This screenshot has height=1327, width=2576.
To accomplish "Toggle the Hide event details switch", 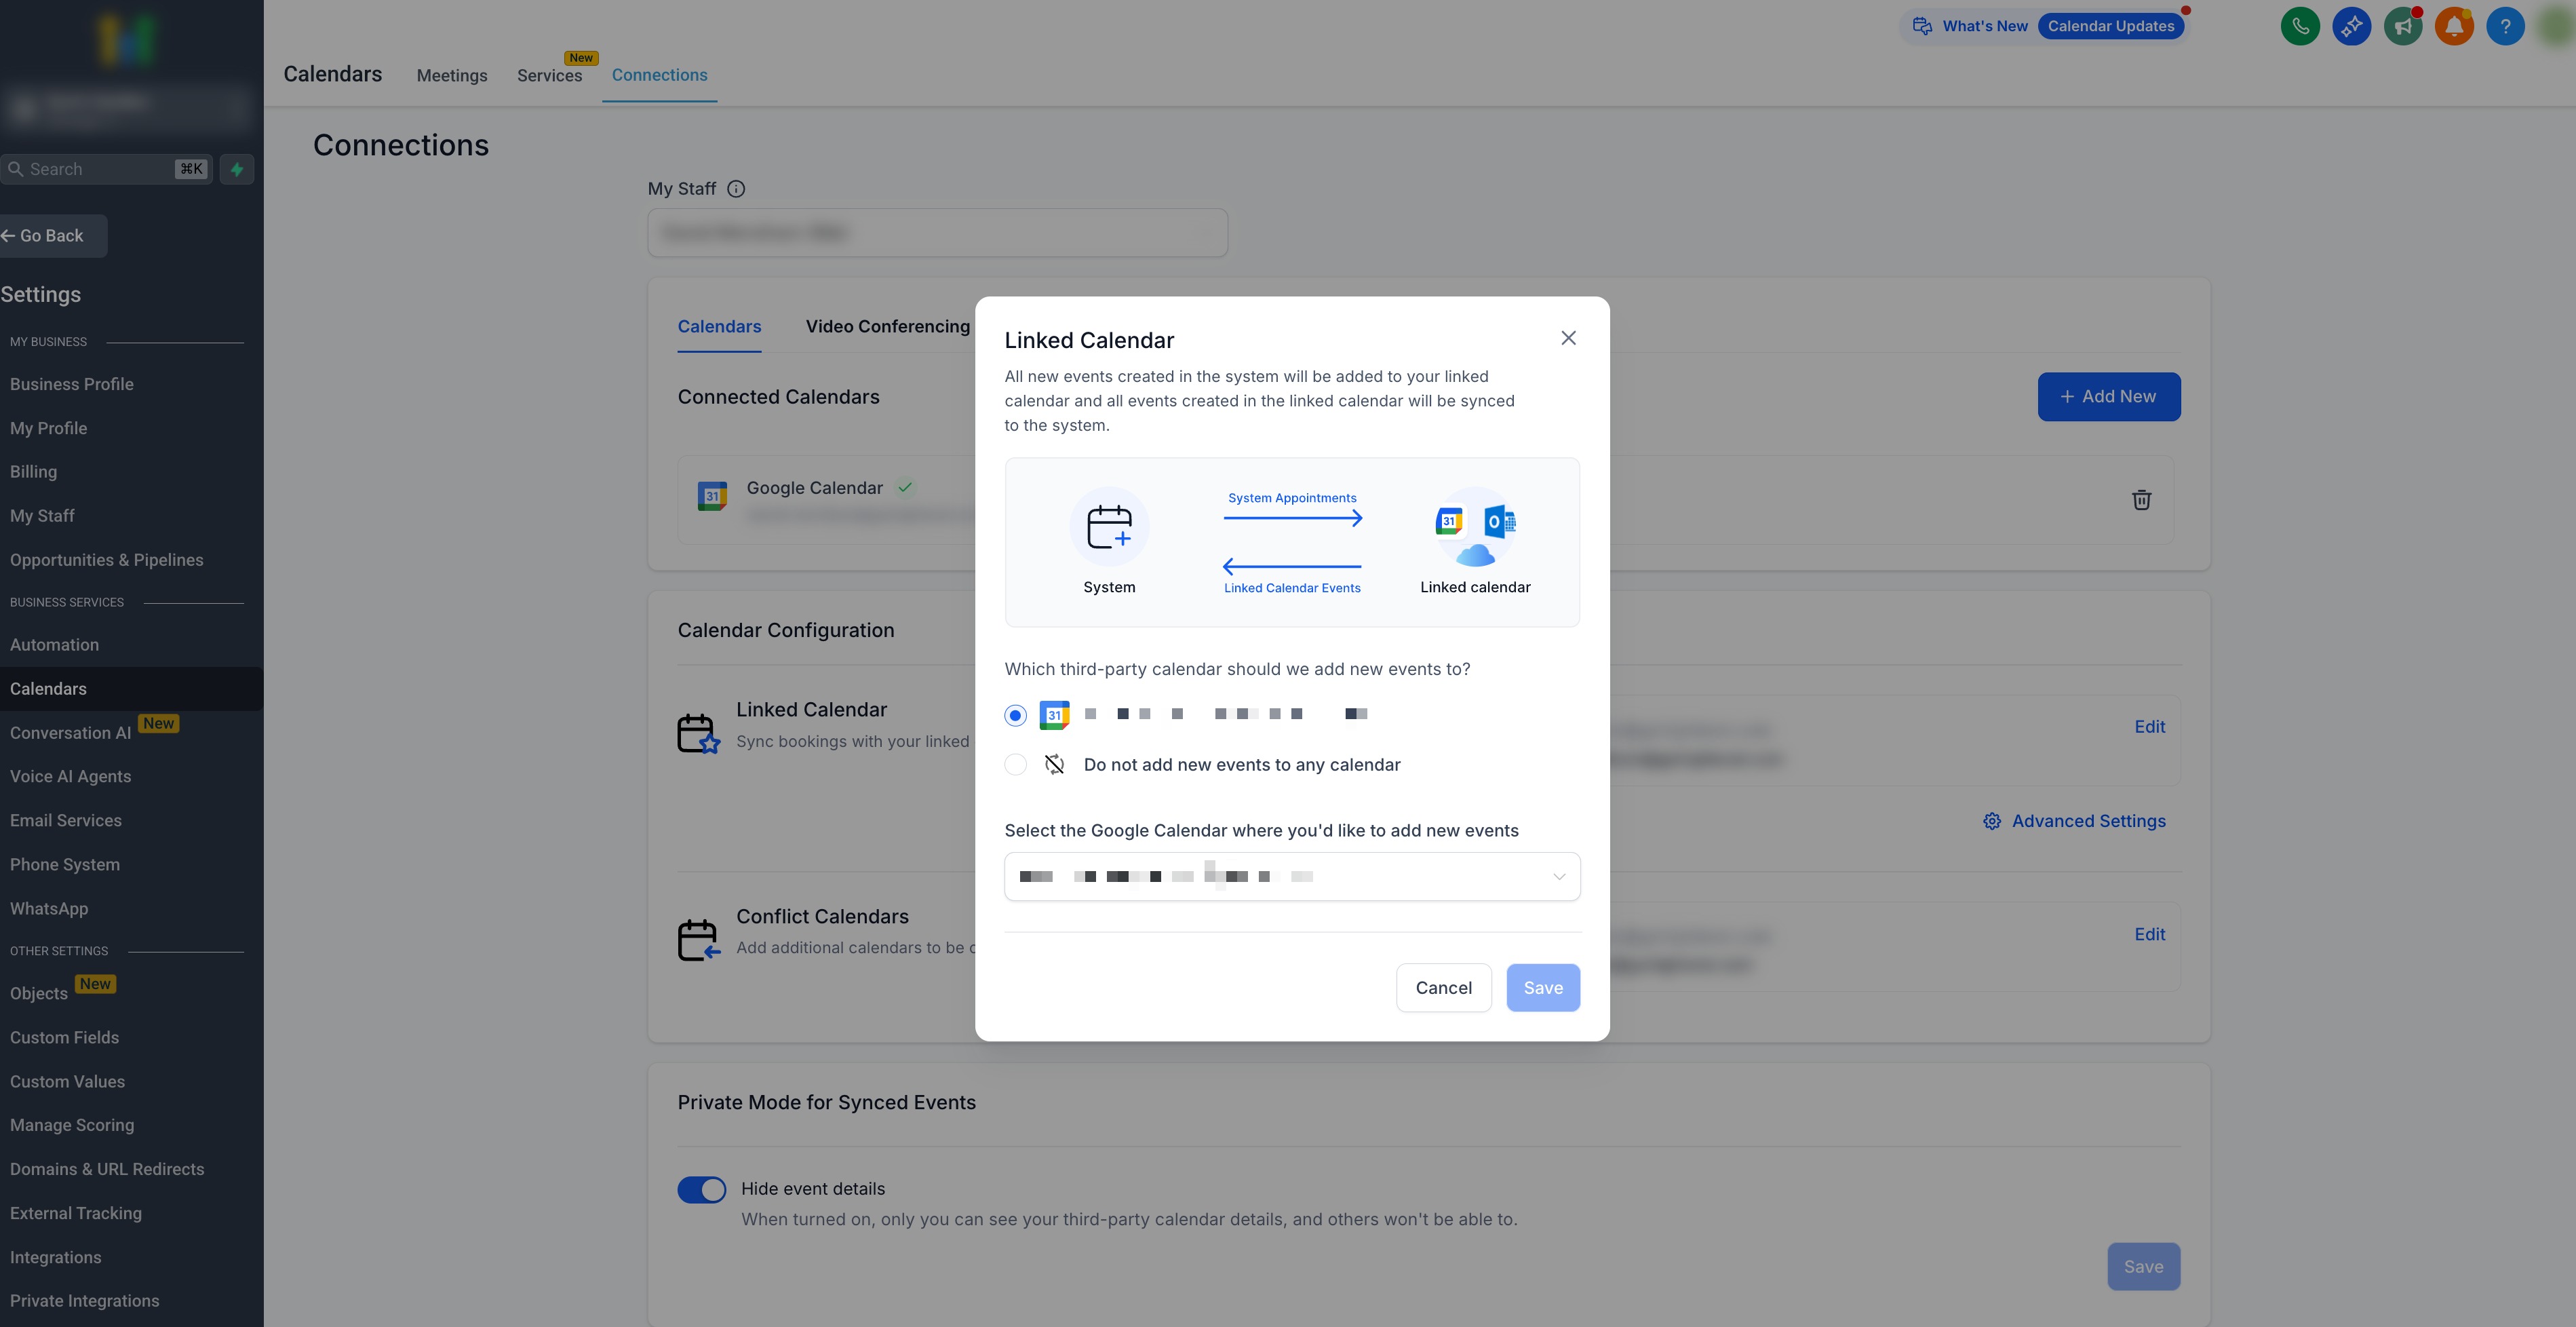I will 702,1189.
